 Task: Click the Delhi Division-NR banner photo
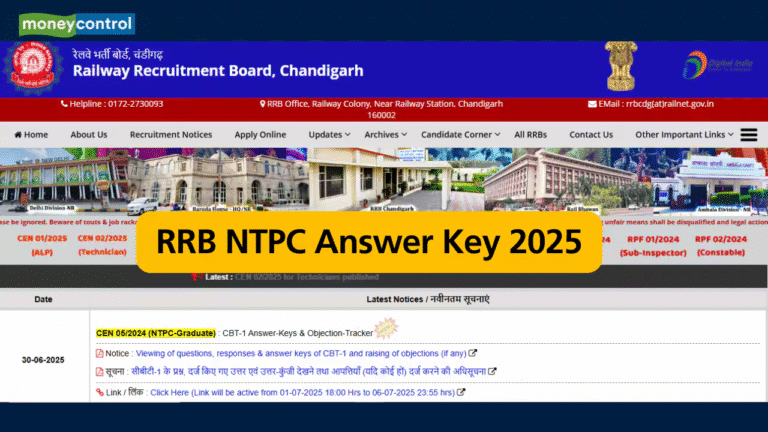click(x=64, y=180)
